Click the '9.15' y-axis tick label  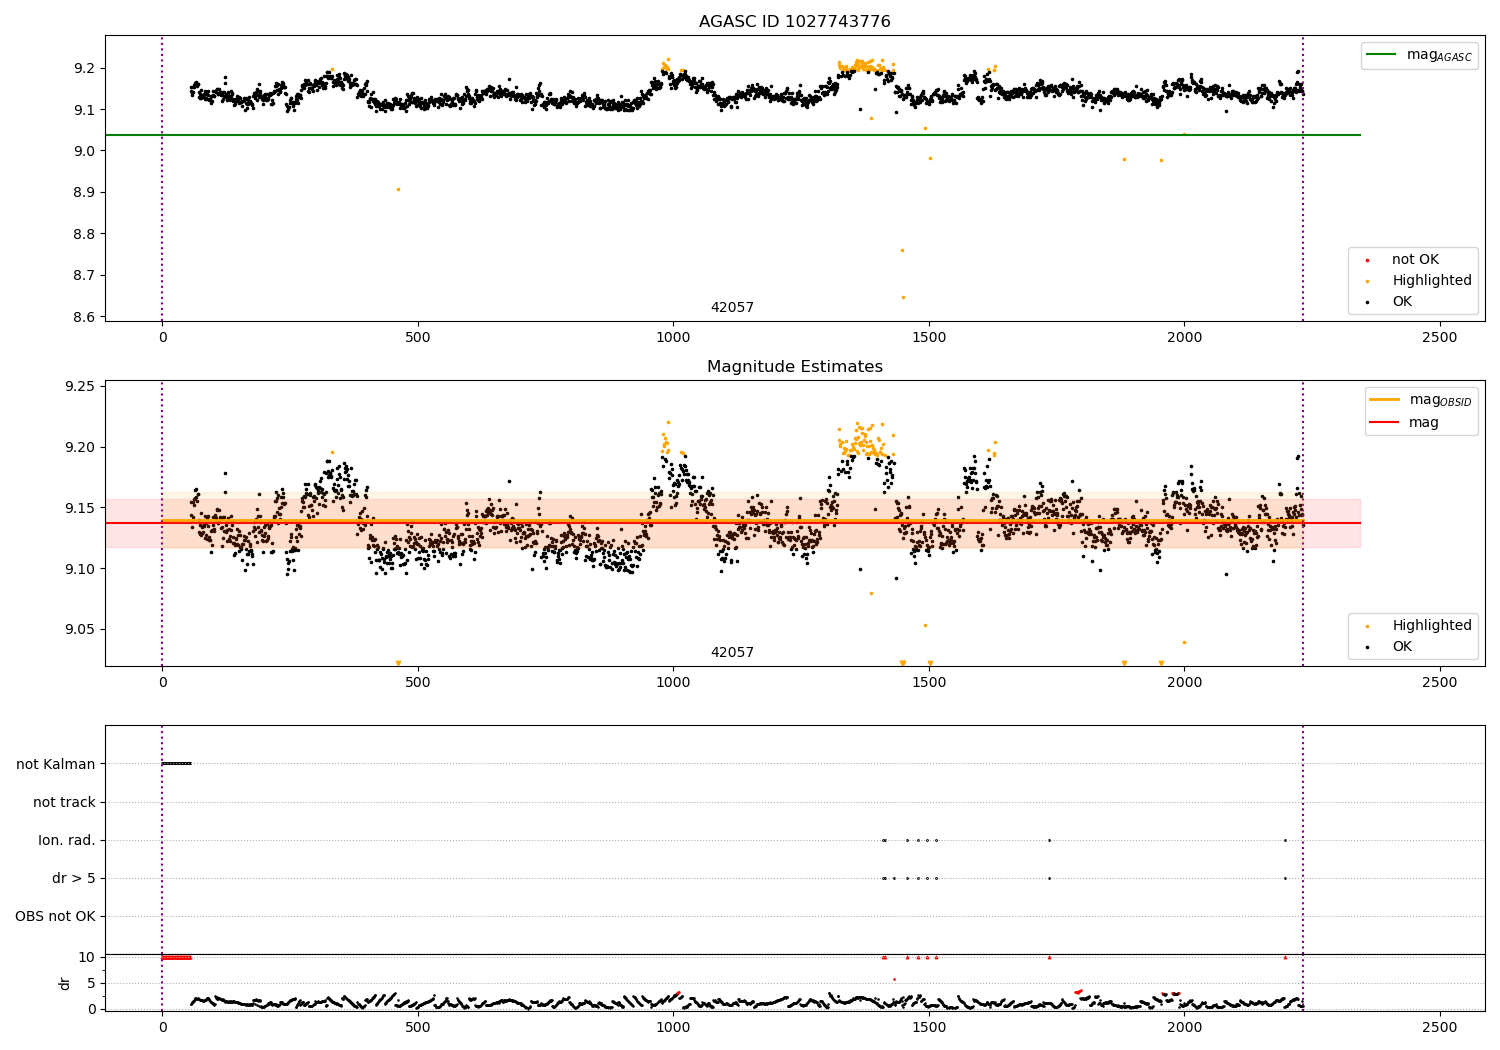(81, 509)
